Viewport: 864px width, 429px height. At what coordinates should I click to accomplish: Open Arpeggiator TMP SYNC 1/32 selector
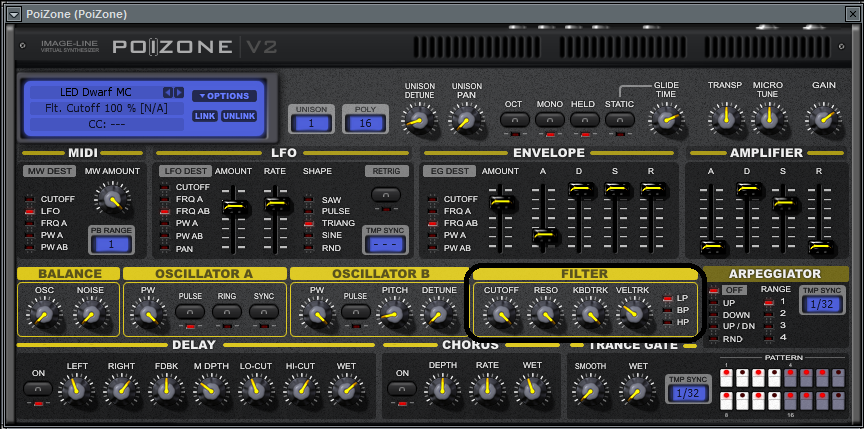click(x=821, y=304)
